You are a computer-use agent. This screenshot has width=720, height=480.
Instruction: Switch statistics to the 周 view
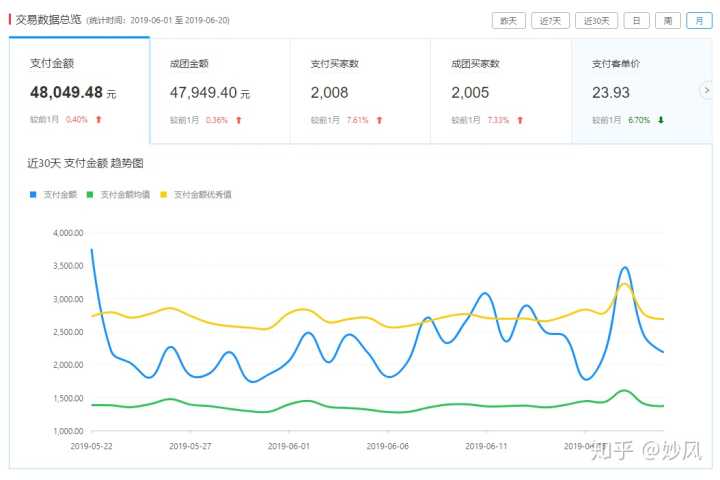click(x=667, y=20)
